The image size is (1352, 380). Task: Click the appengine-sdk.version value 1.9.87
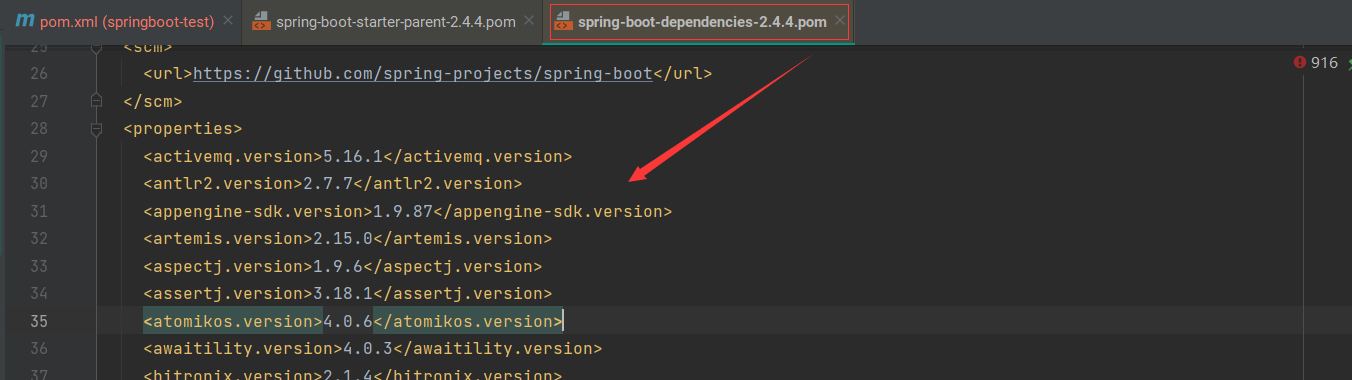point(402,212)
